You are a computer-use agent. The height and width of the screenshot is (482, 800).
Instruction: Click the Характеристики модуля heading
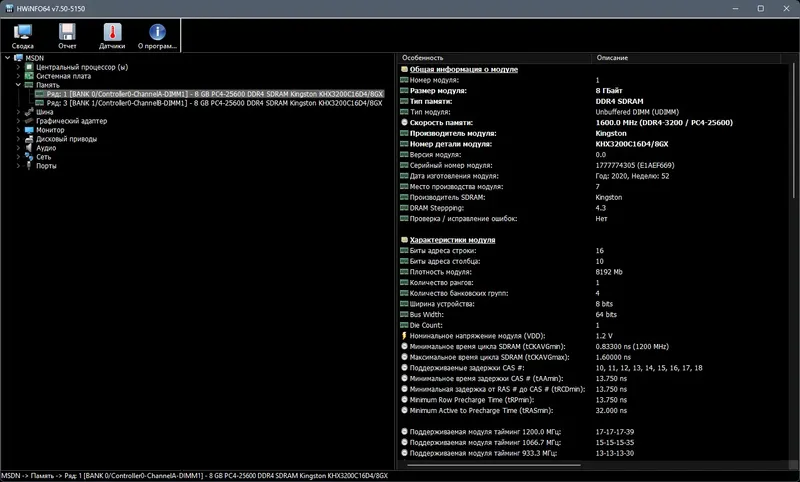tap(452, 240)
